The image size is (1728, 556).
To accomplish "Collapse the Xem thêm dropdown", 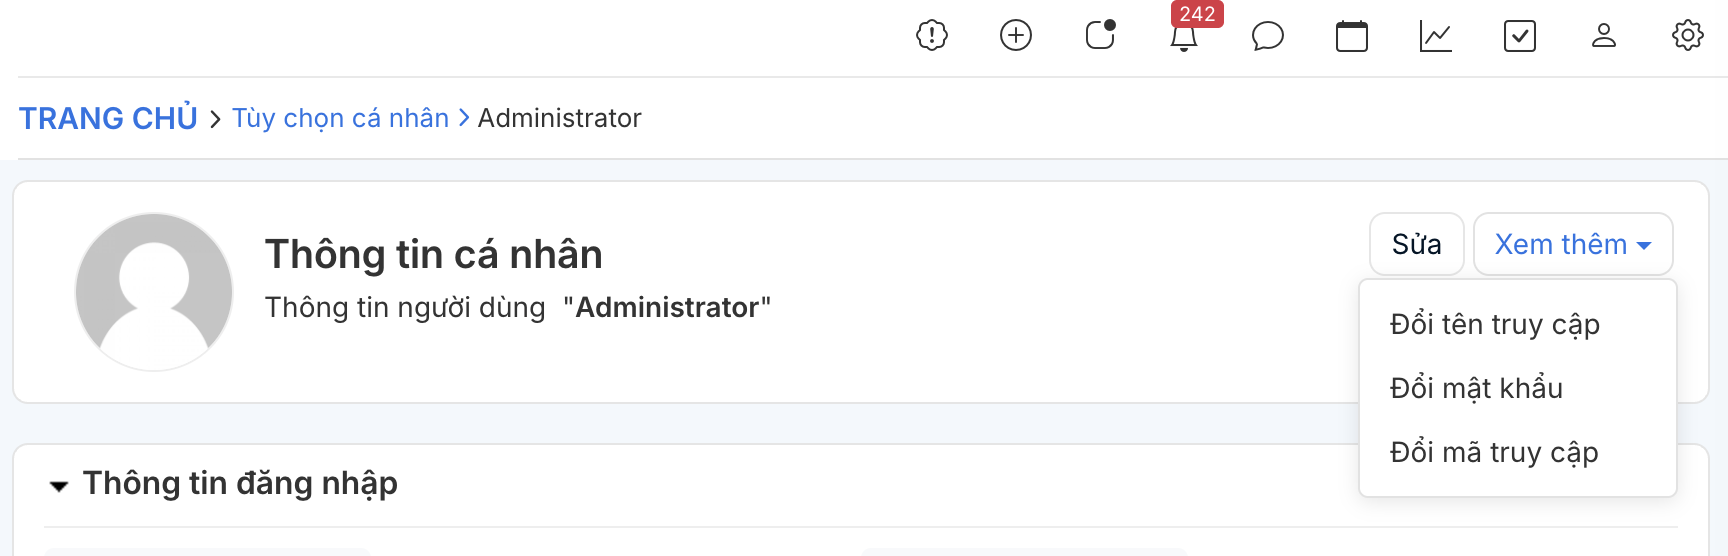I will click(1573, 244).
